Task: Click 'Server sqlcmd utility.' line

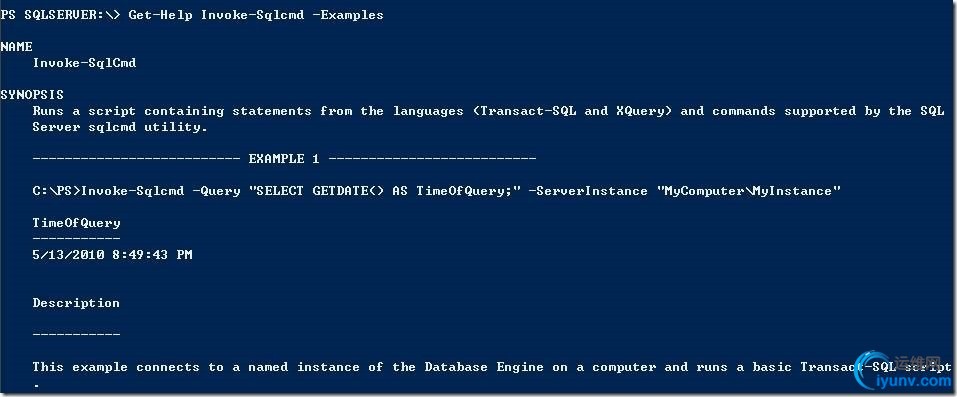Action: click(120, 127)
